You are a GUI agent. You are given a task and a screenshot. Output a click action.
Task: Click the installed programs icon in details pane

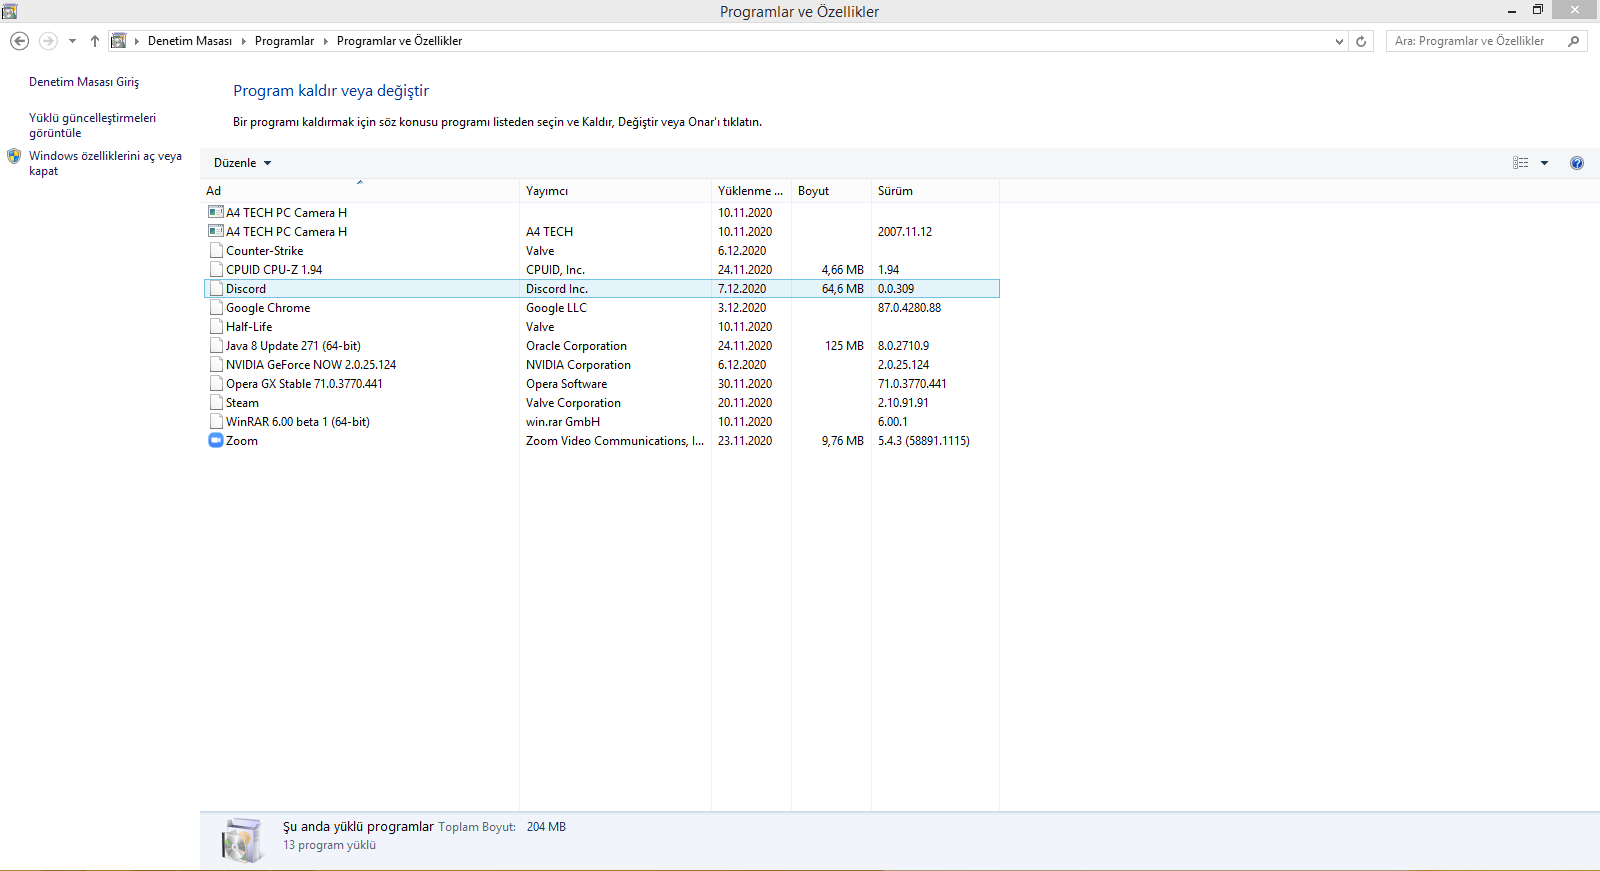(x=242, y=840)
